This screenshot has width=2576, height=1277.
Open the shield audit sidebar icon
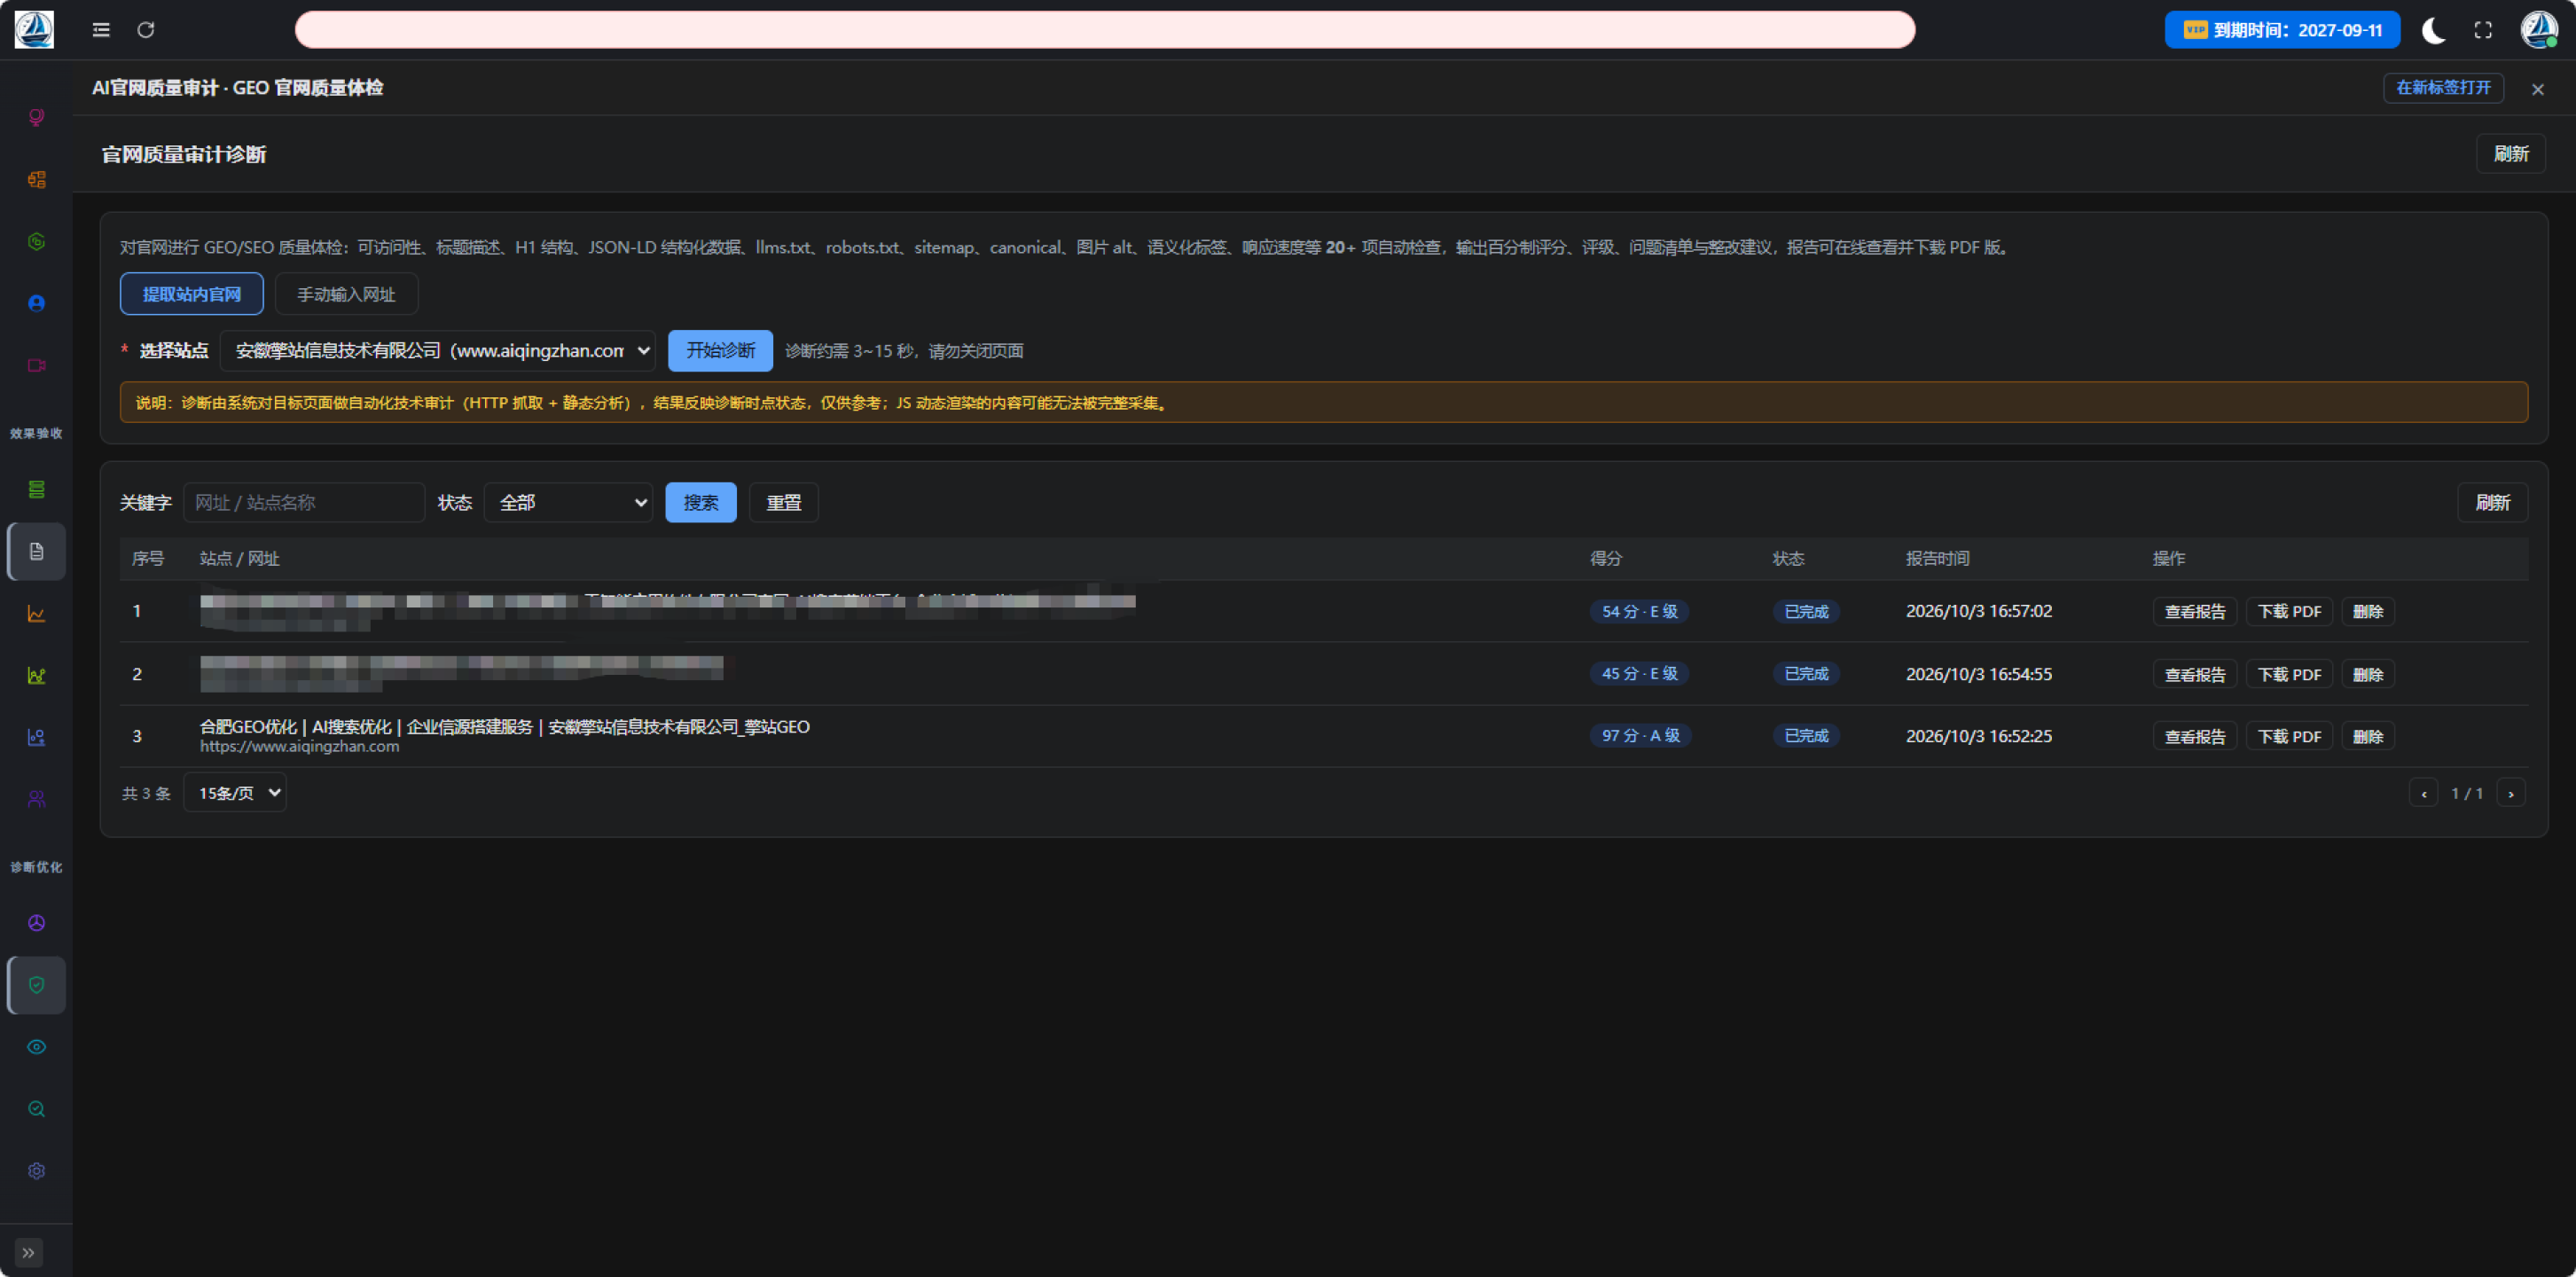coord(37,985)
